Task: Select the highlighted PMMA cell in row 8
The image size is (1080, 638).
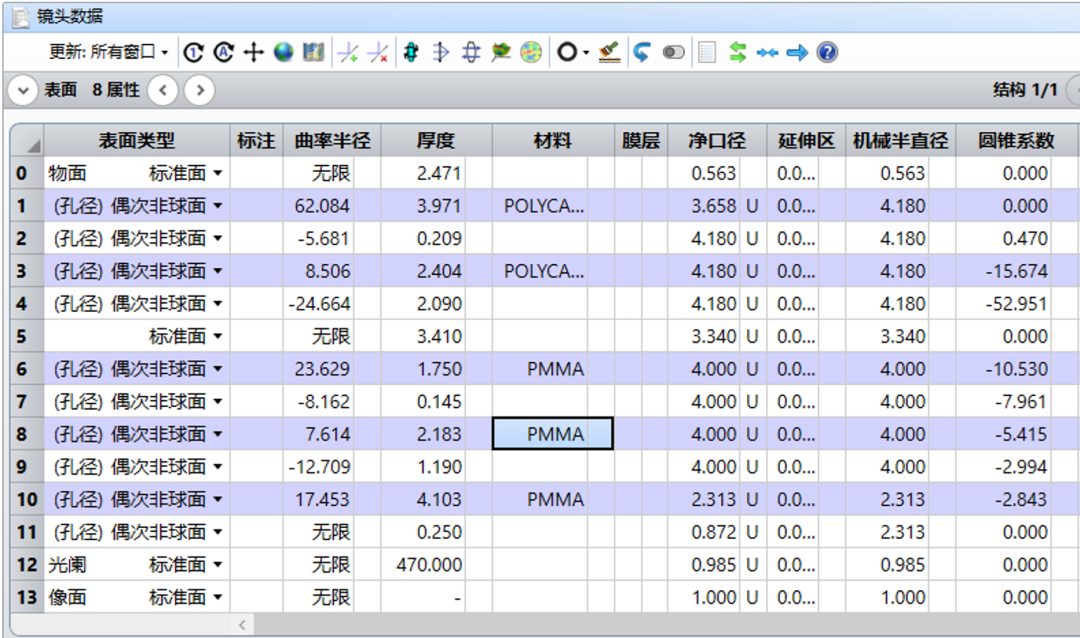Action: pyautogui.click(x=553, y=434)
